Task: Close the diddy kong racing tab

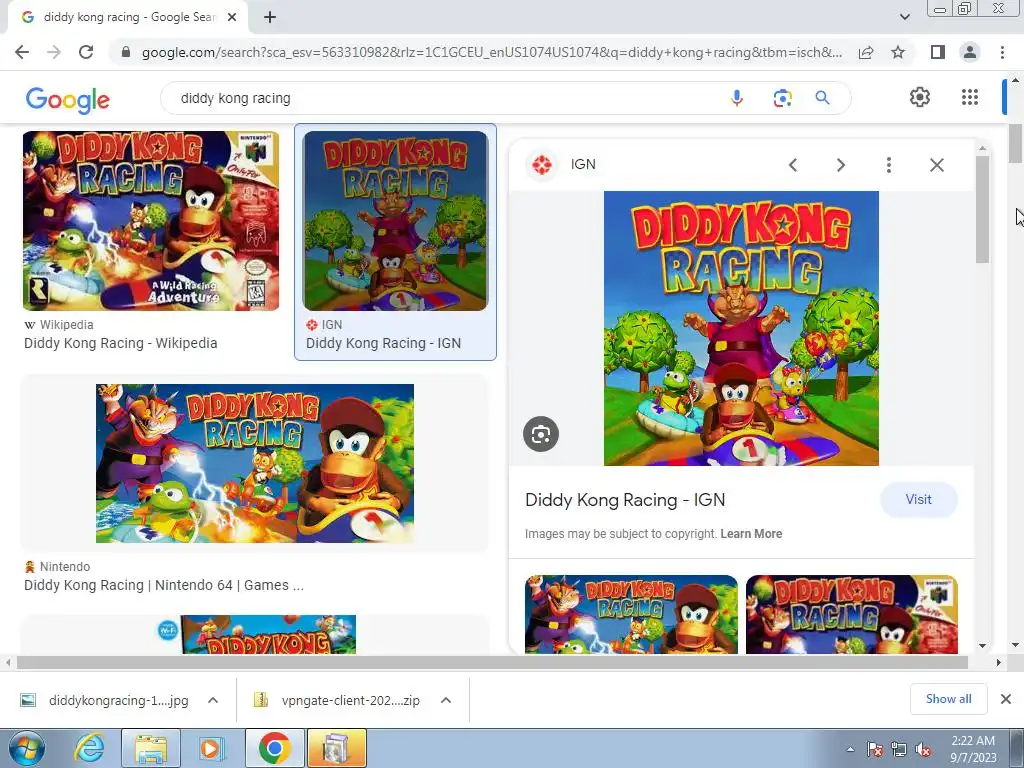Action: coord(232,18)
